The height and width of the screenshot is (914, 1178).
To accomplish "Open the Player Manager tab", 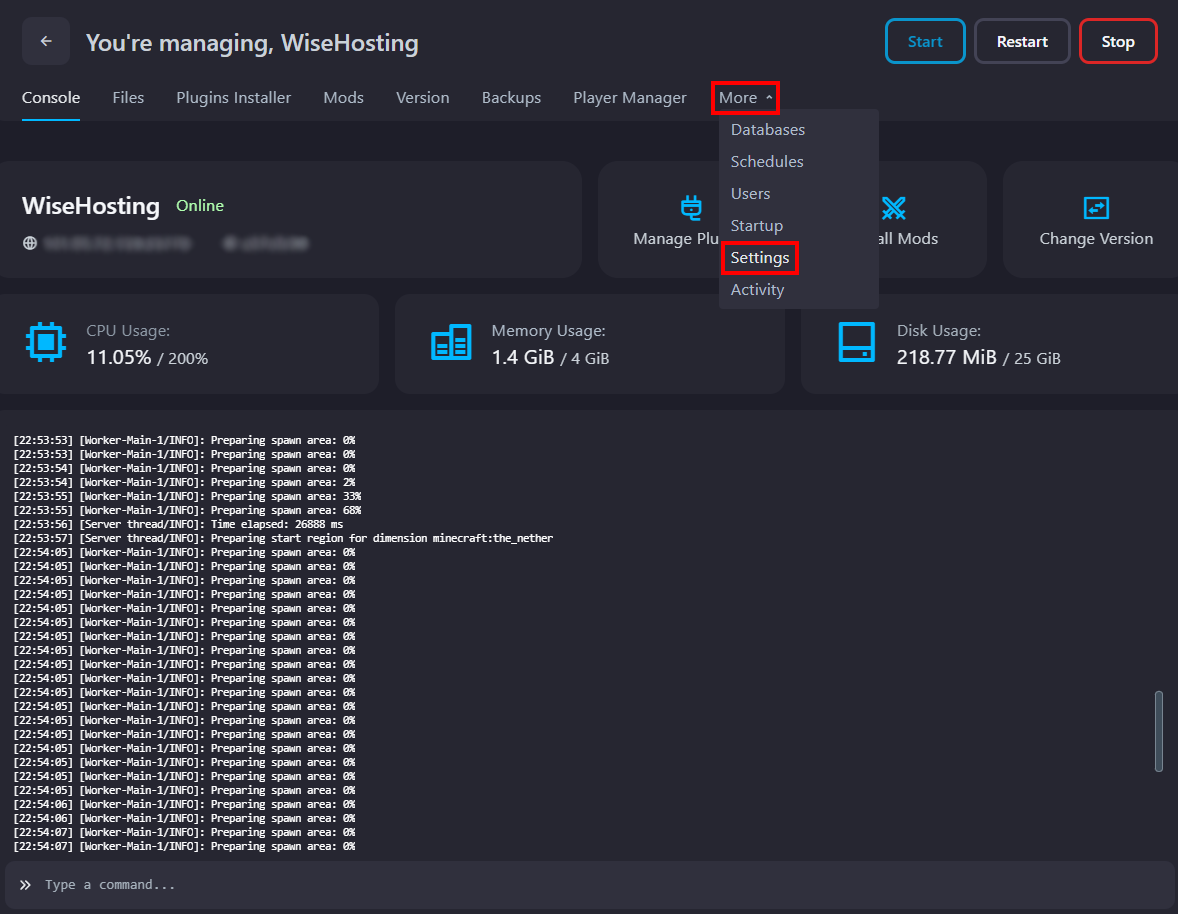I will (629, 97).
